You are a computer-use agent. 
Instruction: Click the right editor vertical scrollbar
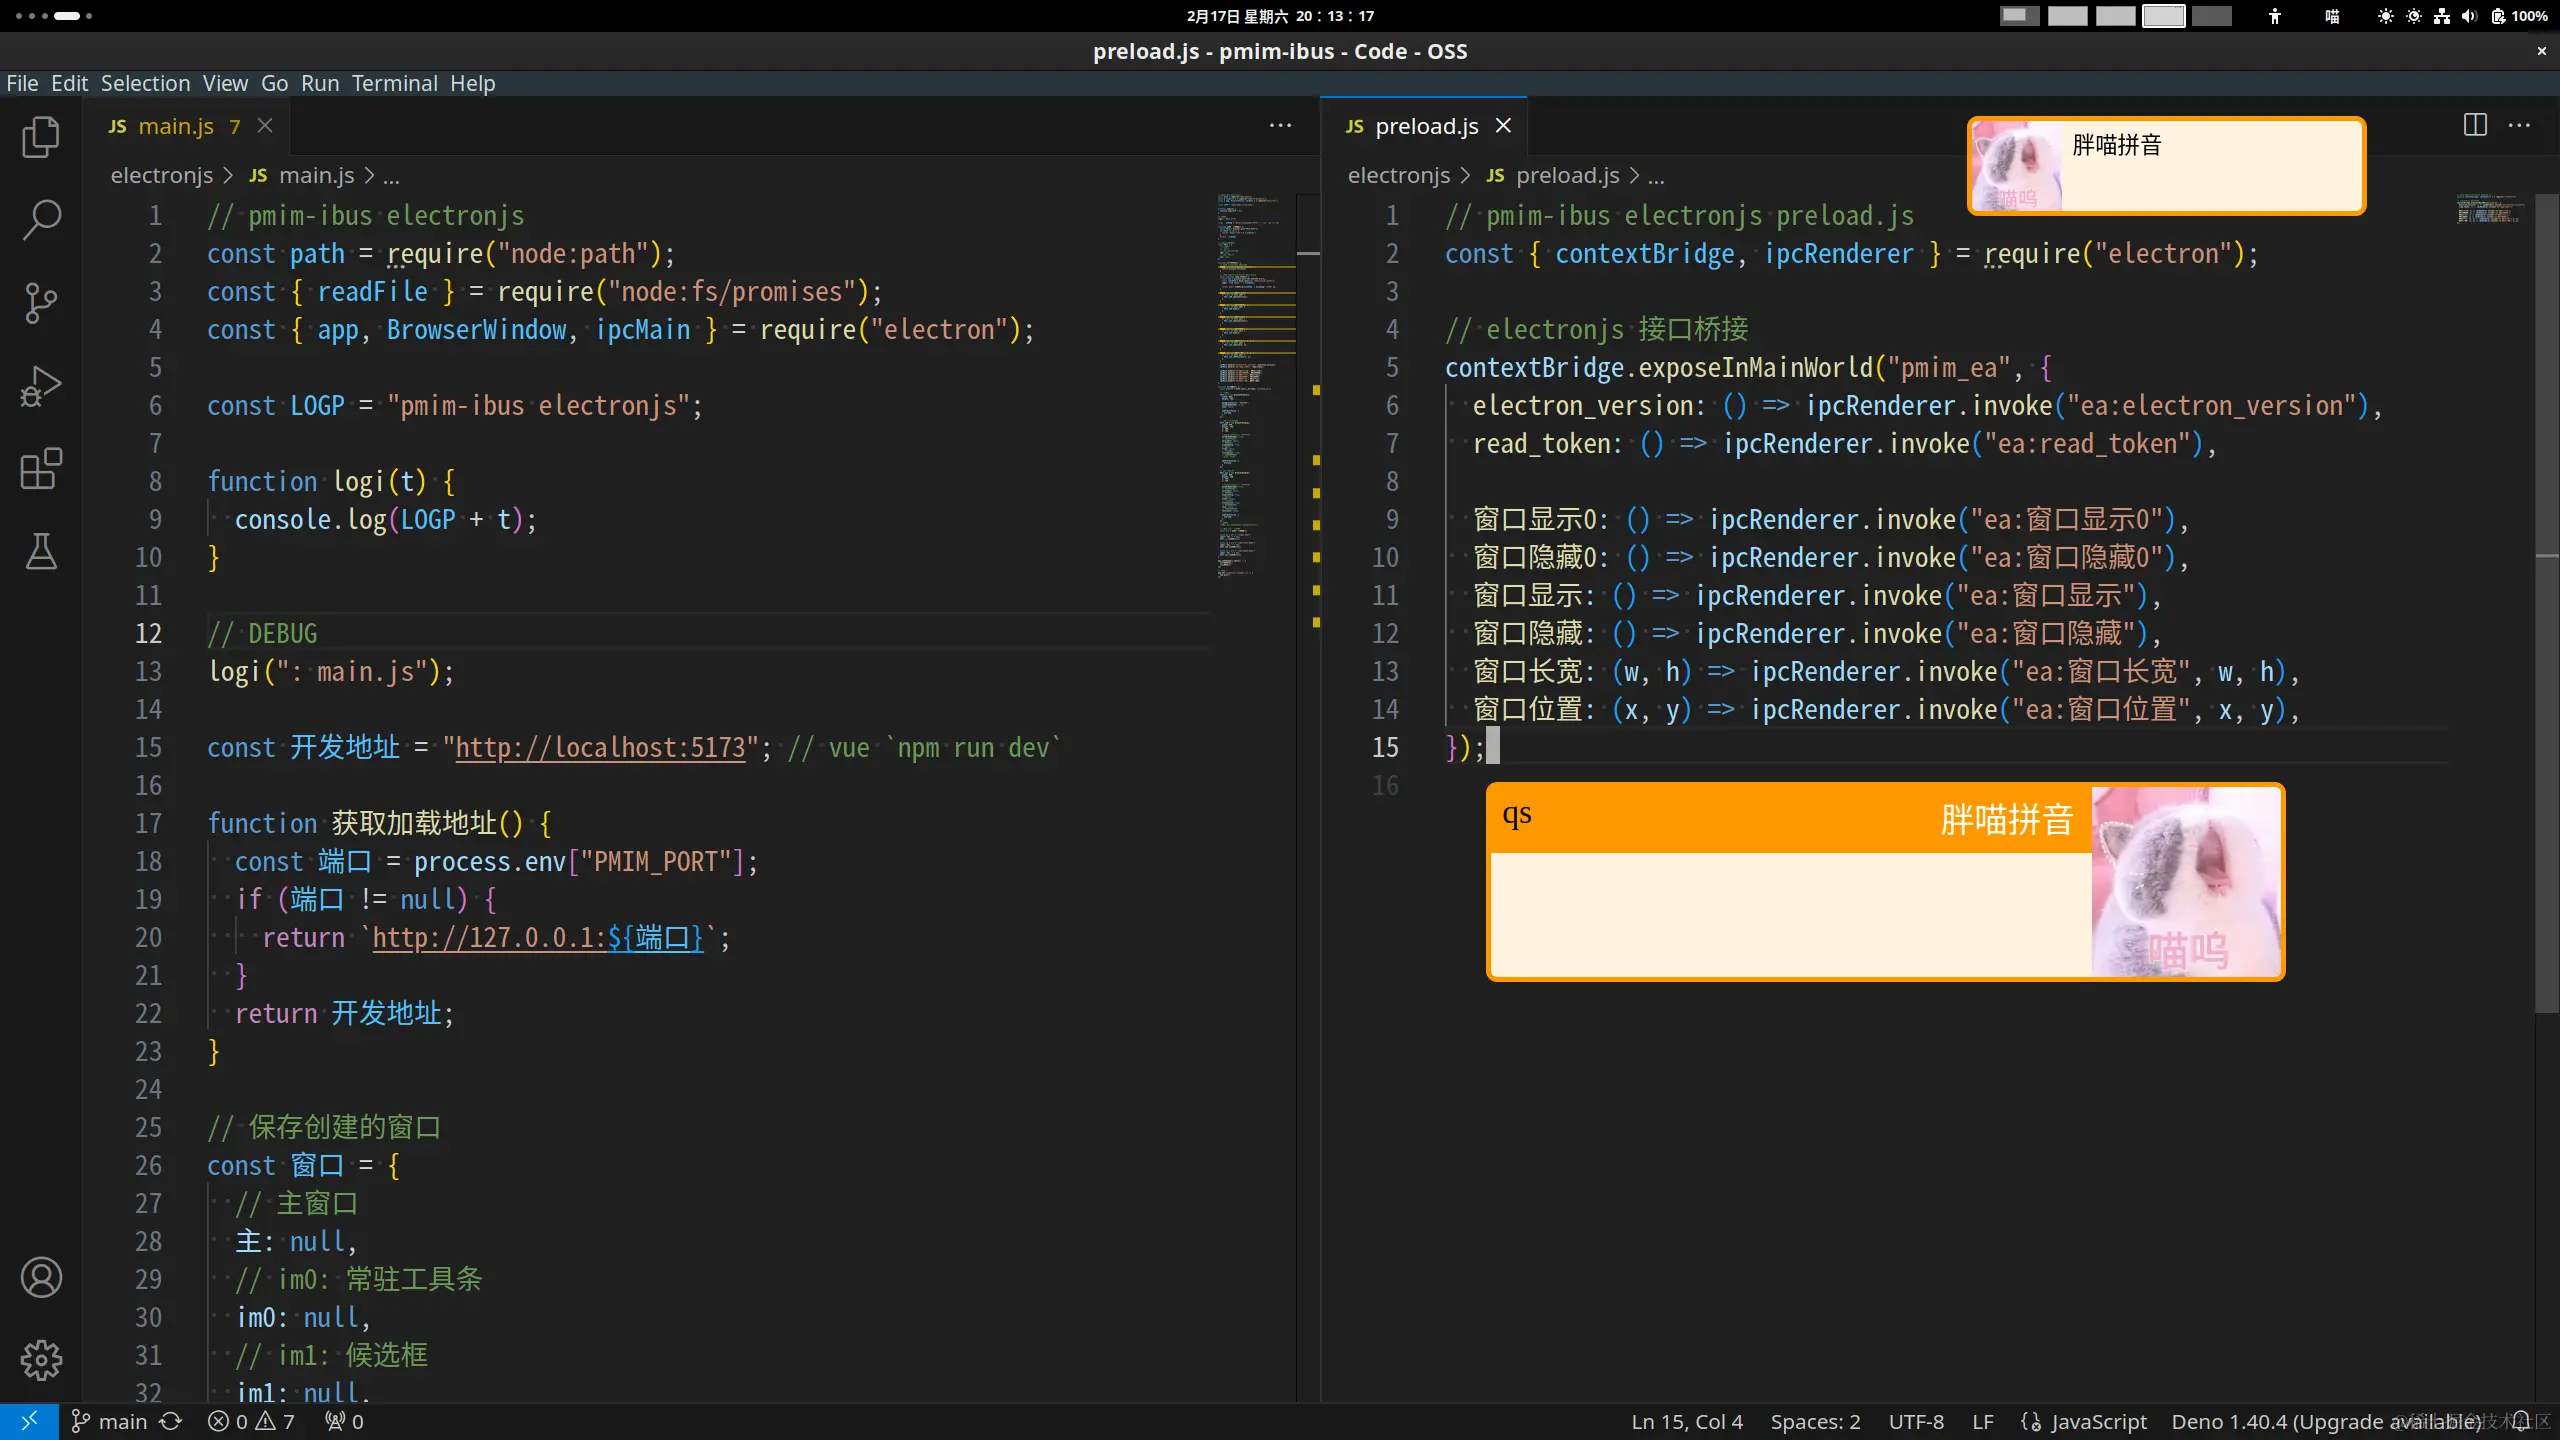2546,600
